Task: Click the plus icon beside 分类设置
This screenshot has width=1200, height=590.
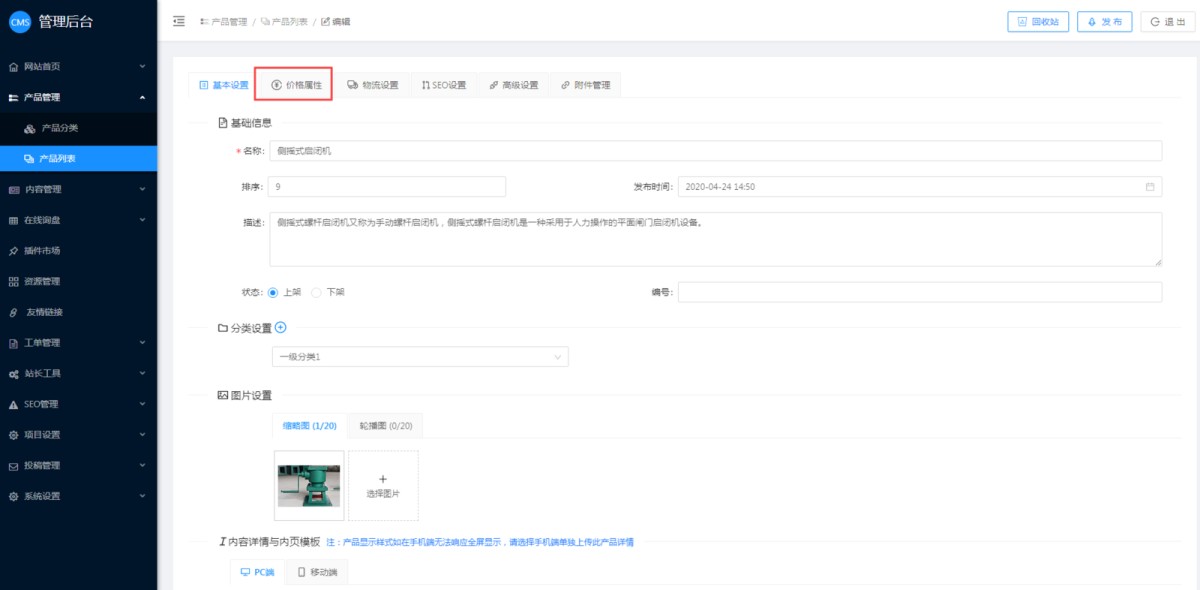Action: point(280,327)
